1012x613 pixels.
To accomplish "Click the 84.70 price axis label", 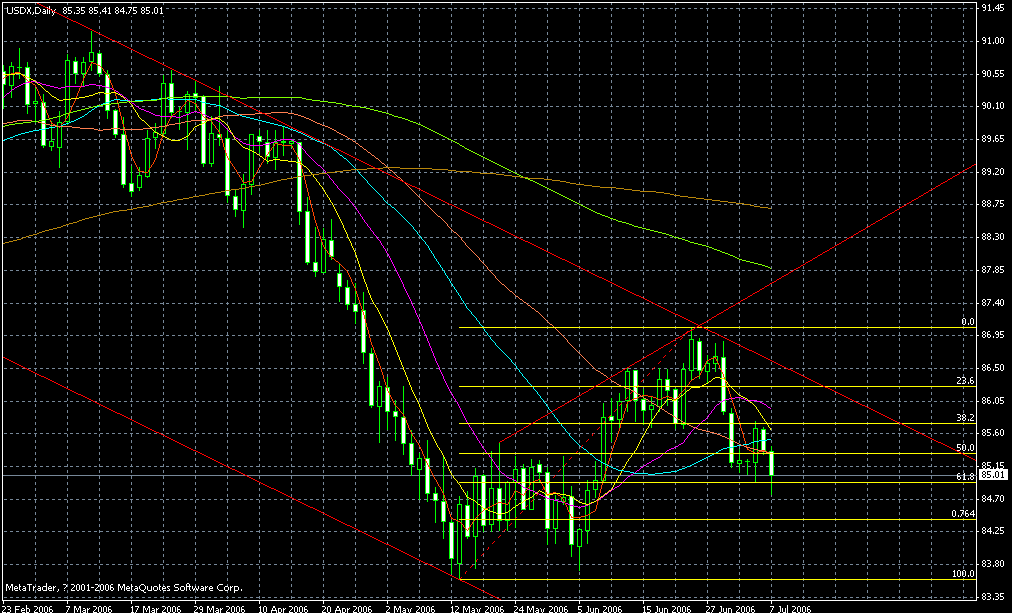I will click(993, 499).
